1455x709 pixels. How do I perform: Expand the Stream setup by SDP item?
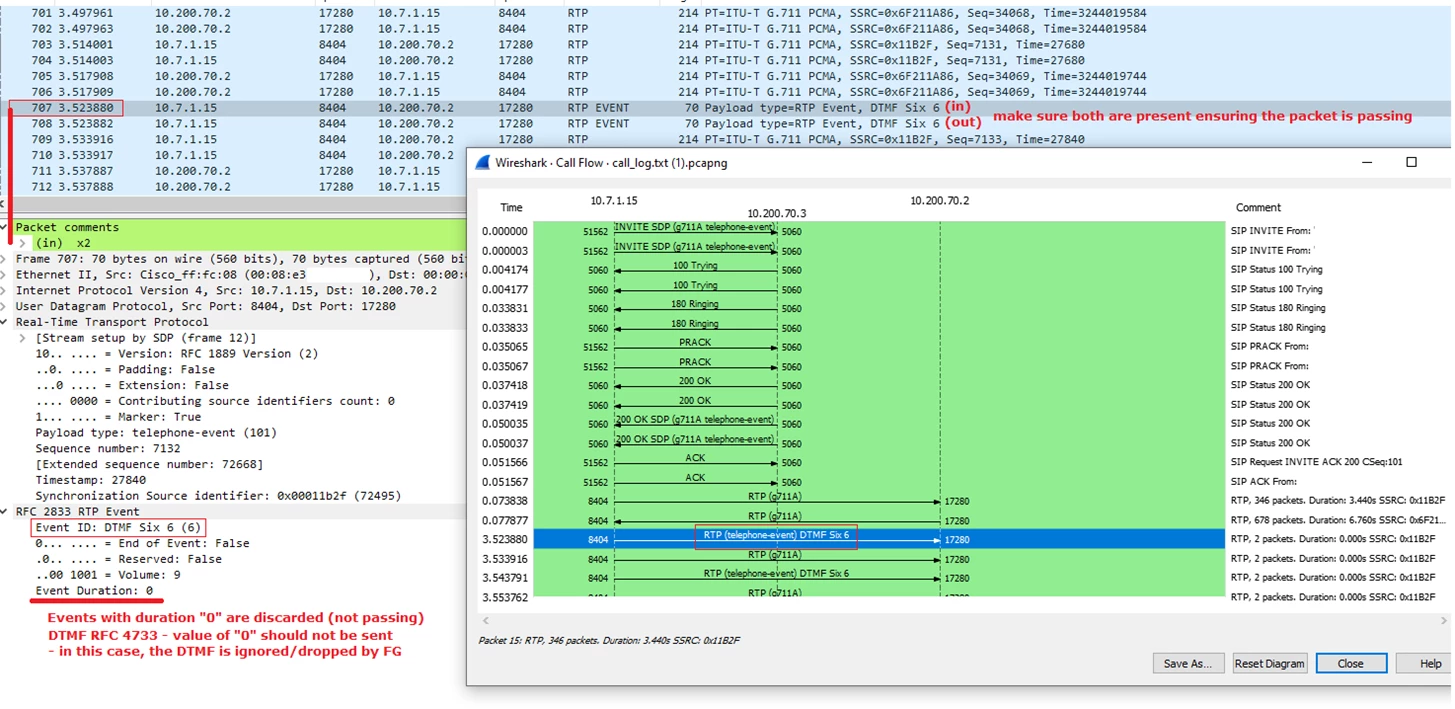pyautogui.click(x=24, y=338)
